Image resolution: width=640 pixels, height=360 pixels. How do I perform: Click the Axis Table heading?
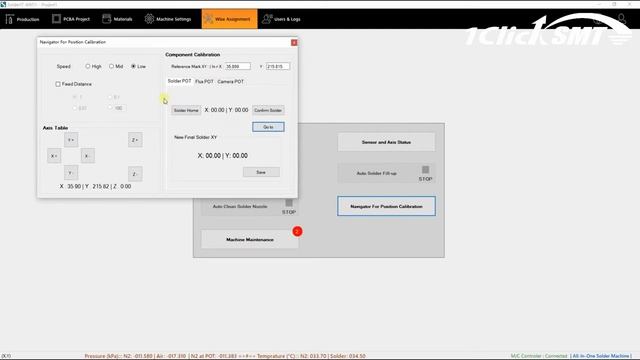(56, 128)
